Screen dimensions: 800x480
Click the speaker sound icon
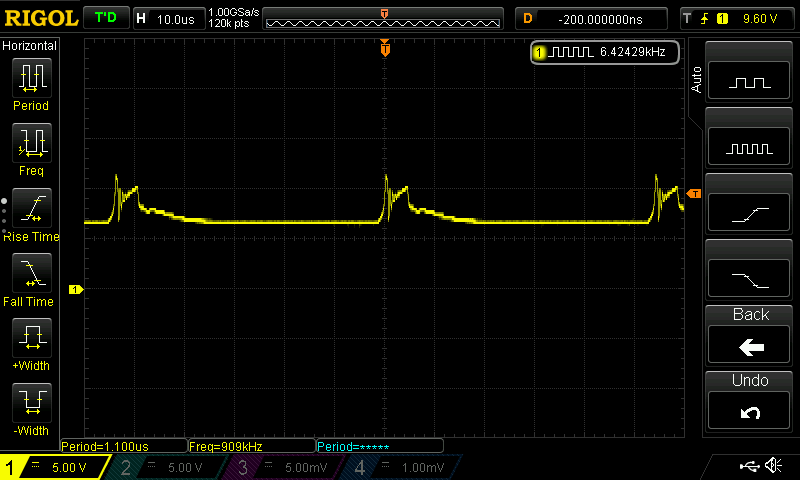773,465
